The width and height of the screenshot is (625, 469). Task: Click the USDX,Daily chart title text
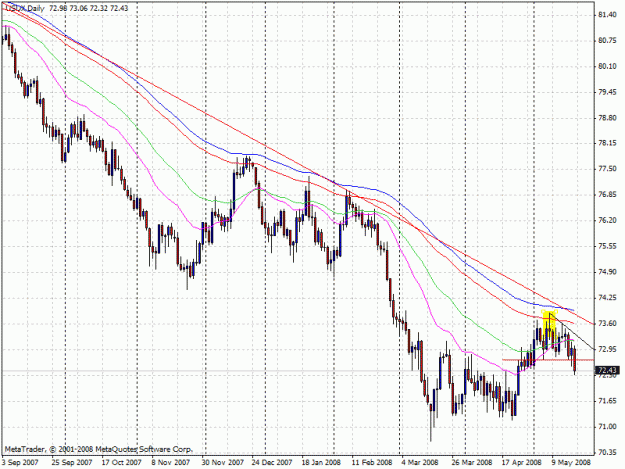click(x=25, y=8)
